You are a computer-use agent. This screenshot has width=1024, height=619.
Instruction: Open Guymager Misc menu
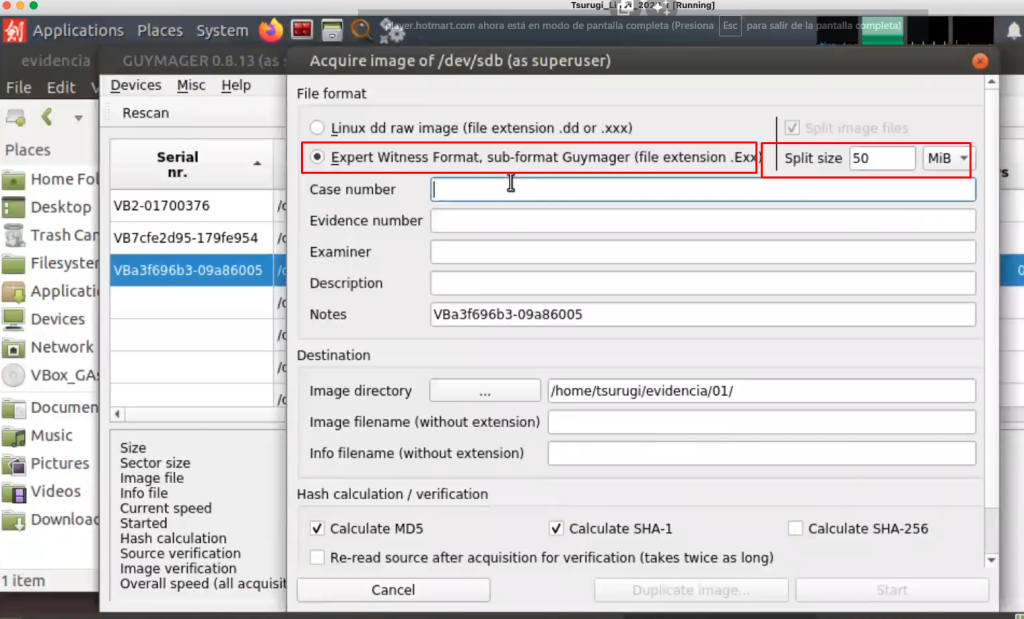[x=191, y=86]
